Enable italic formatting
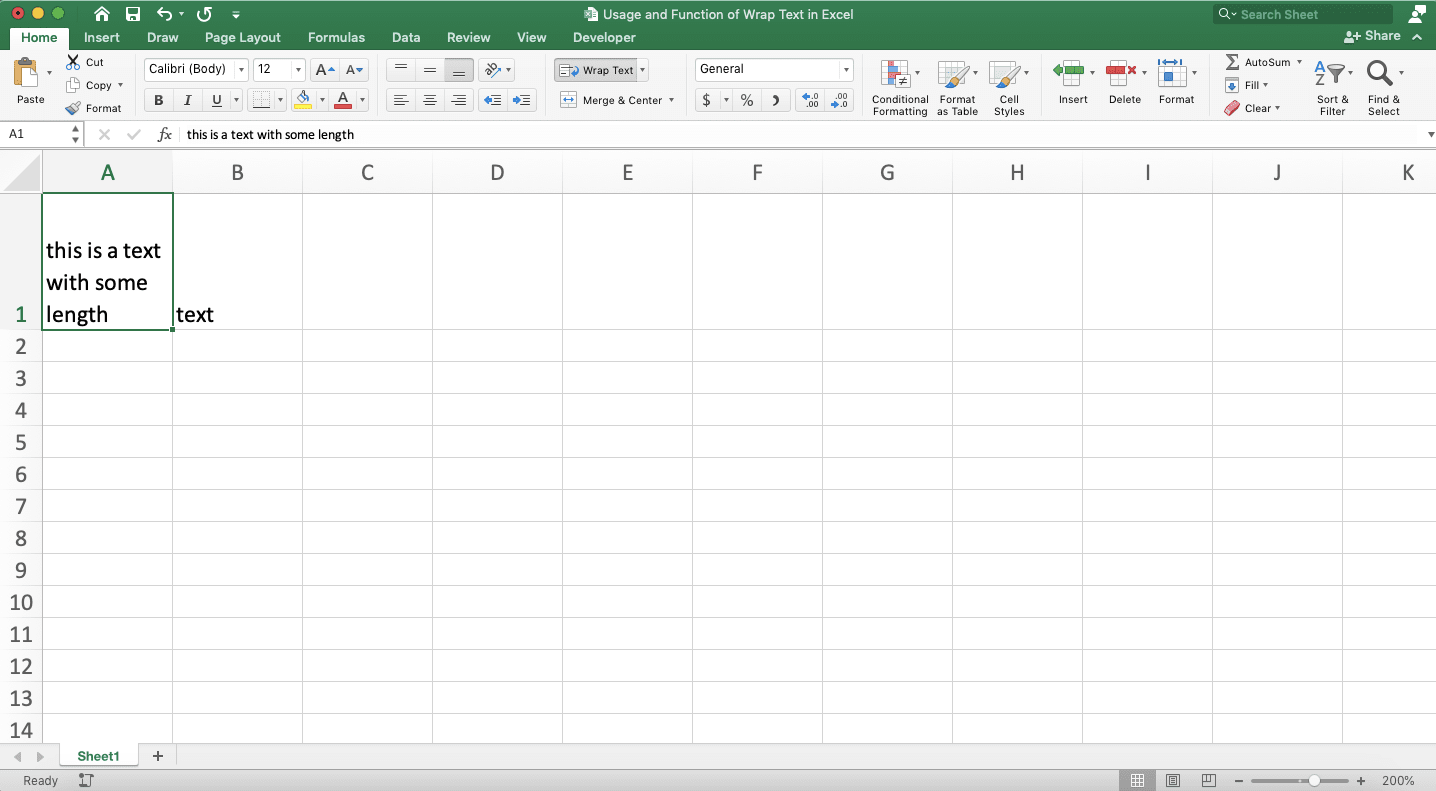 pos(187,100)
